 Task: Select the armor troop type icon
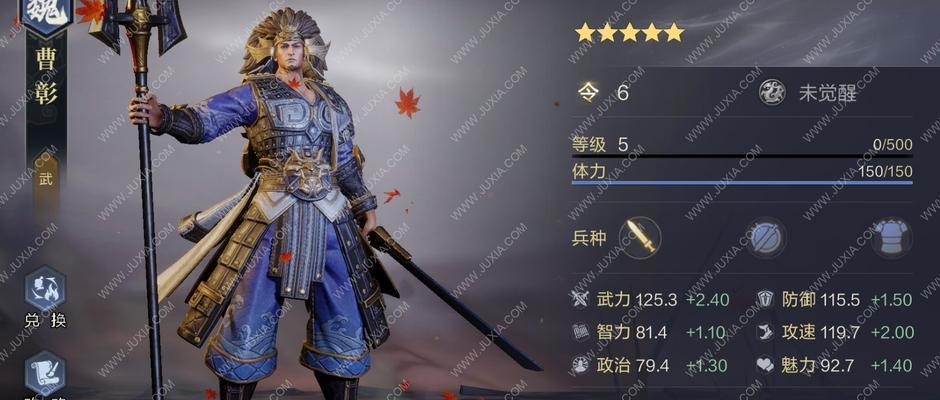click(x=892, y=238)
